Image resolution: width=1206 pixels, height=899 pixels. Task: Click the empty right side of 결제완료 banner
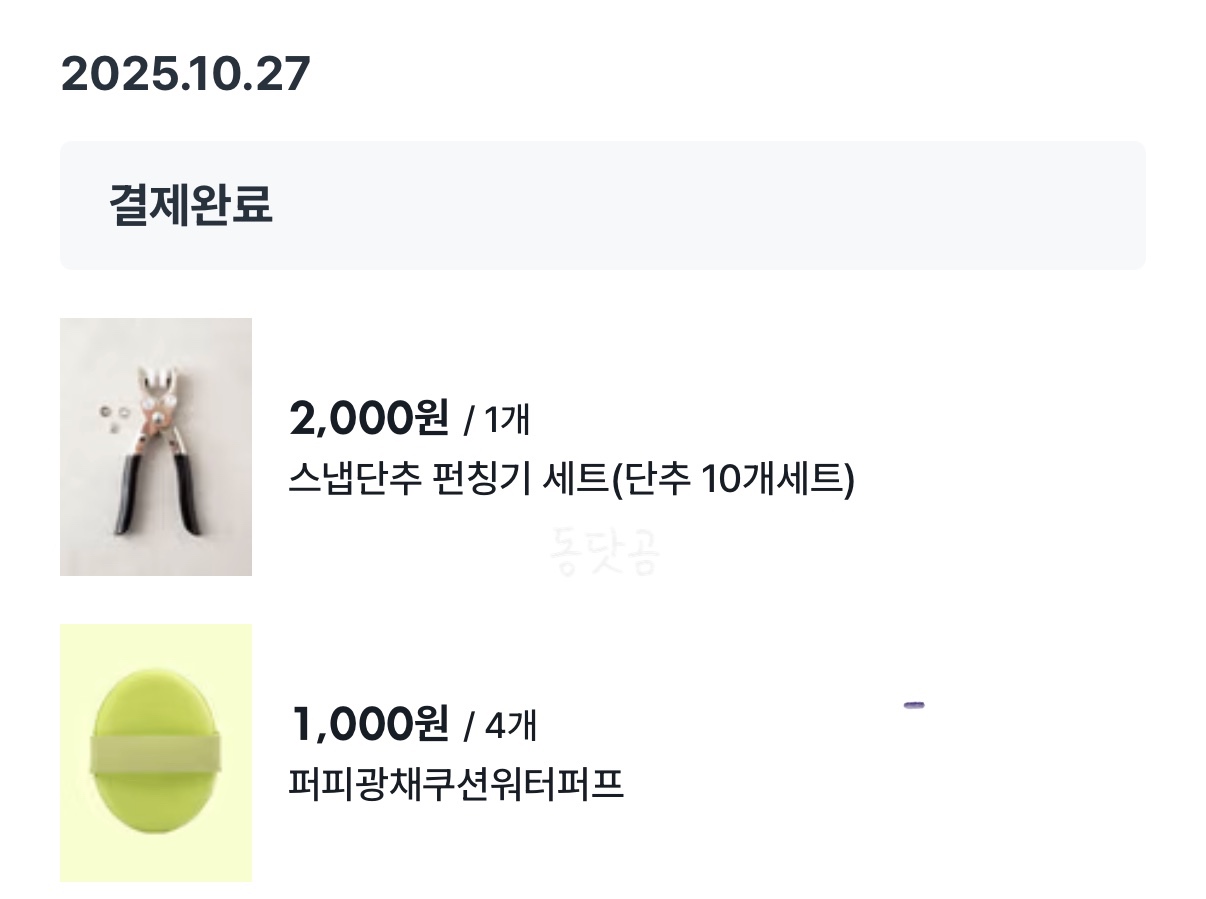(x=800, y=205)
